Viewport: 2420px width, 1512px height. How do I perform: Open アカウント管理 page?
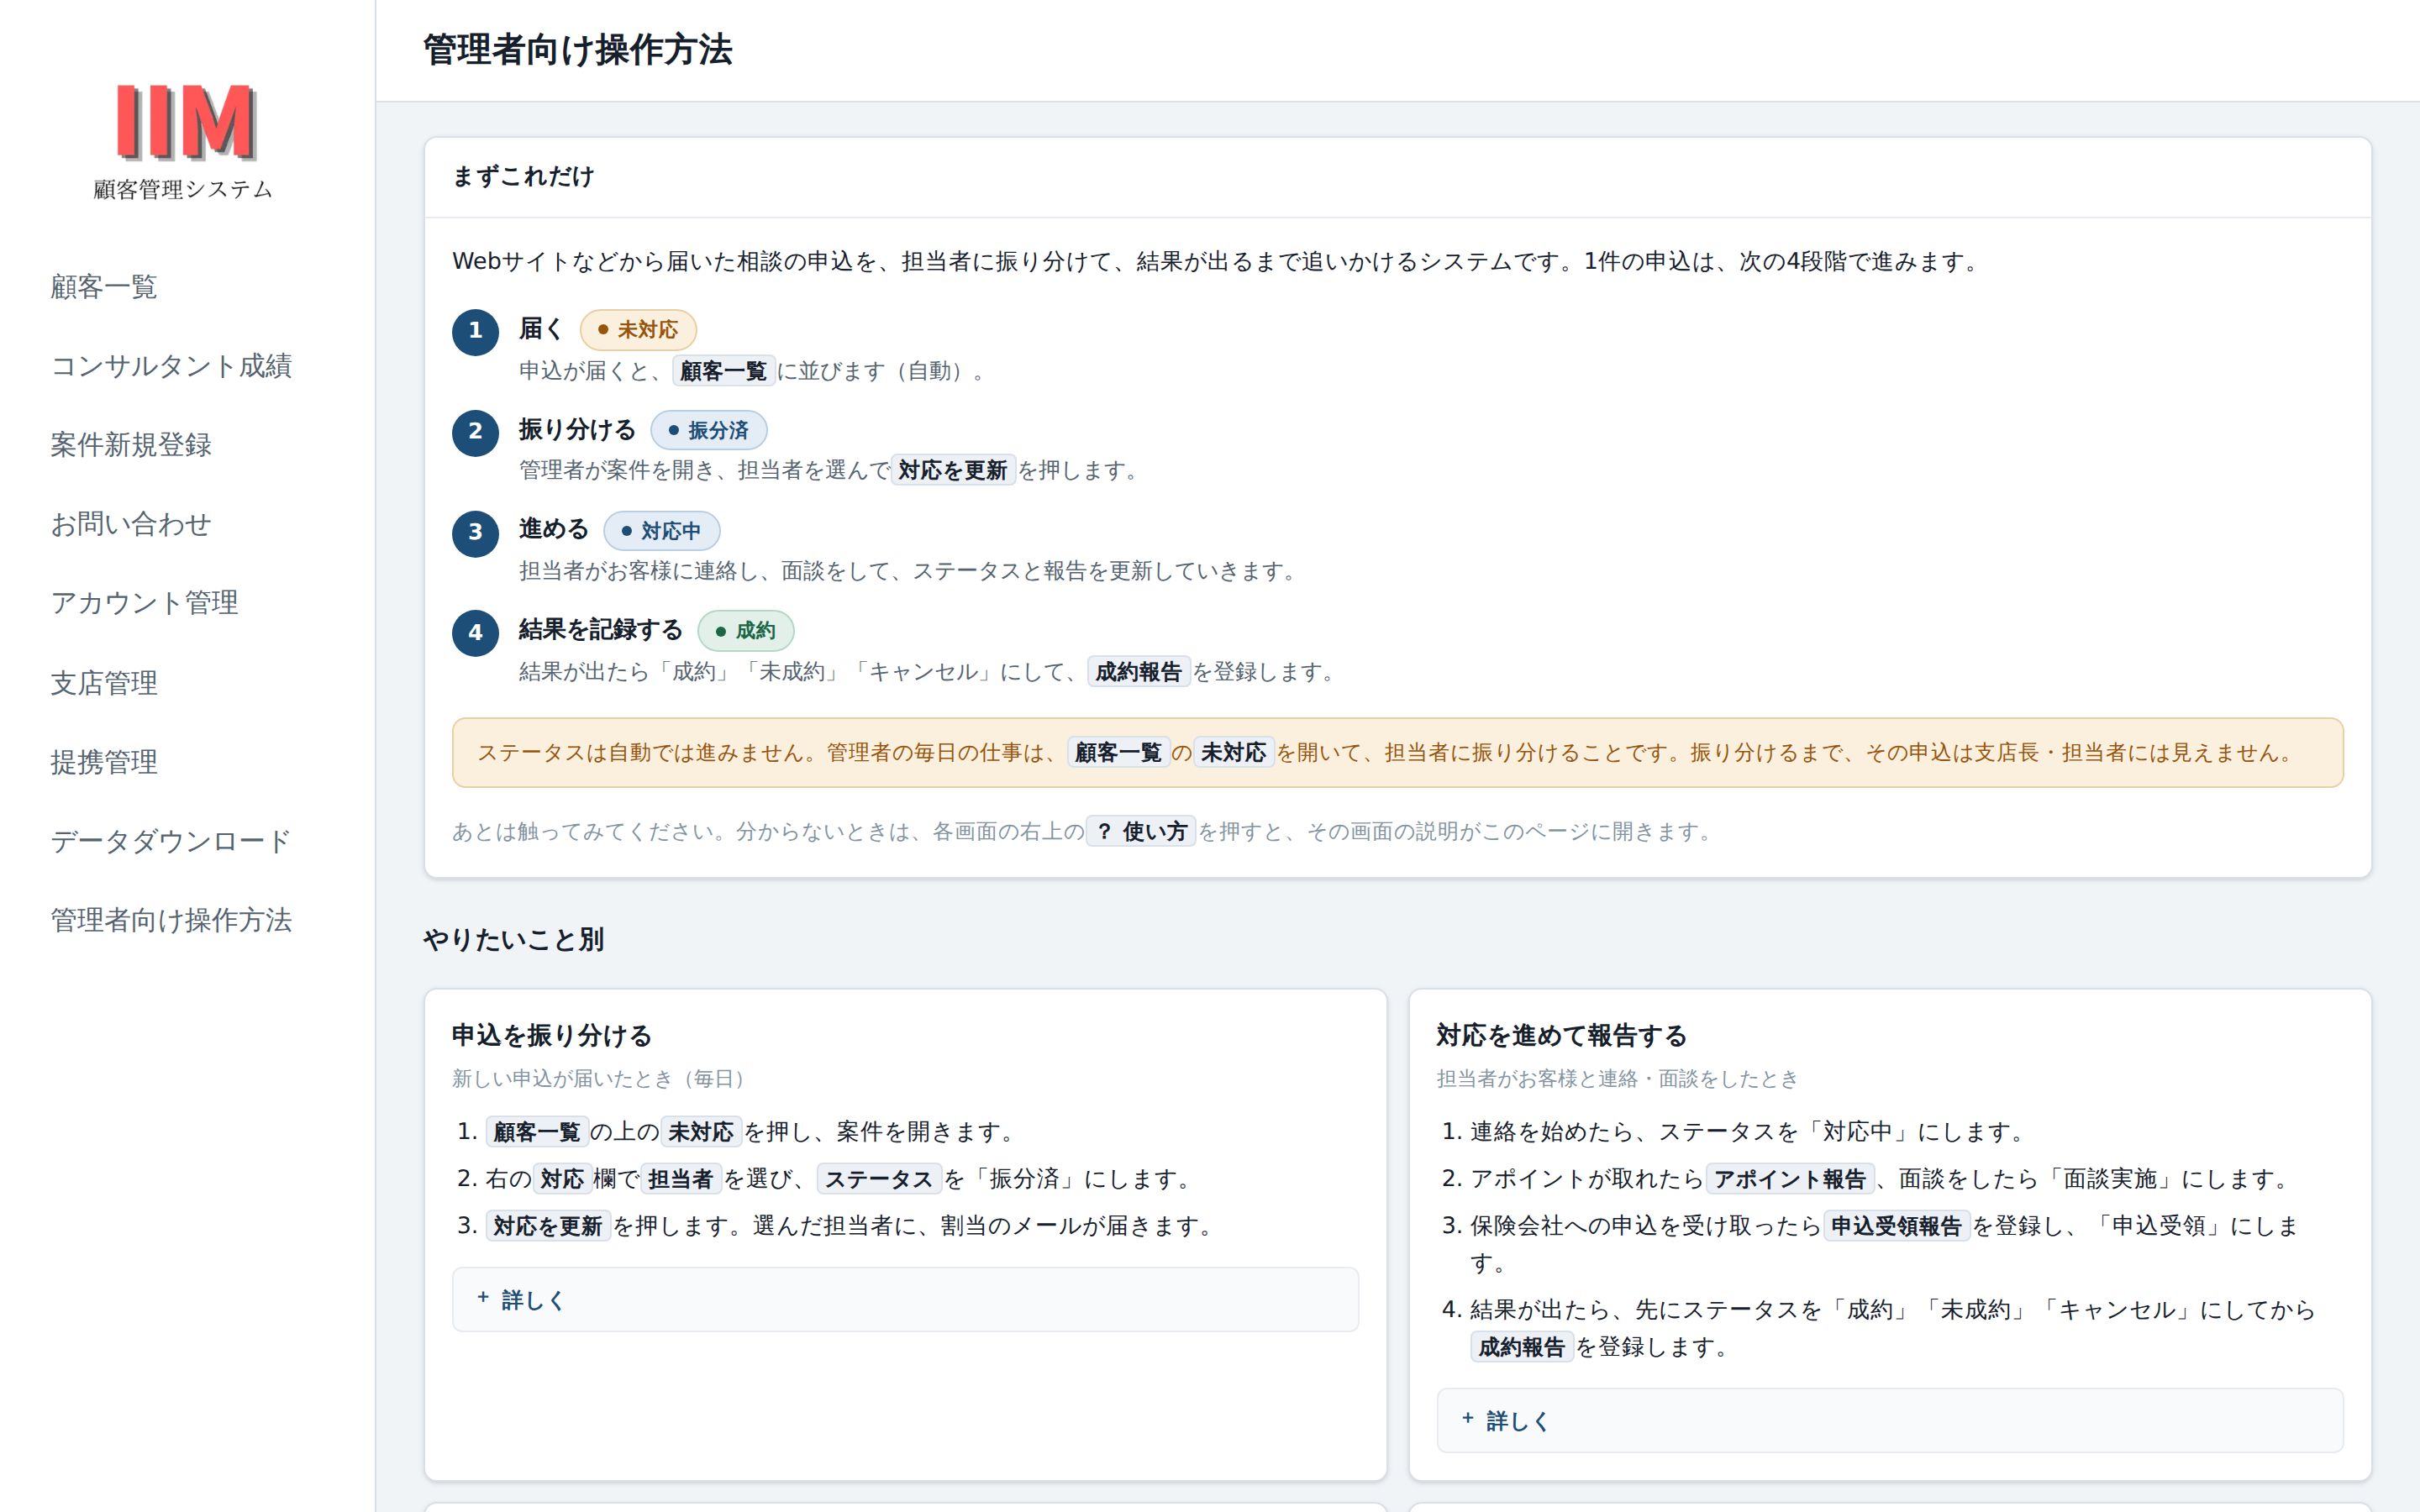tap(144, 603)
